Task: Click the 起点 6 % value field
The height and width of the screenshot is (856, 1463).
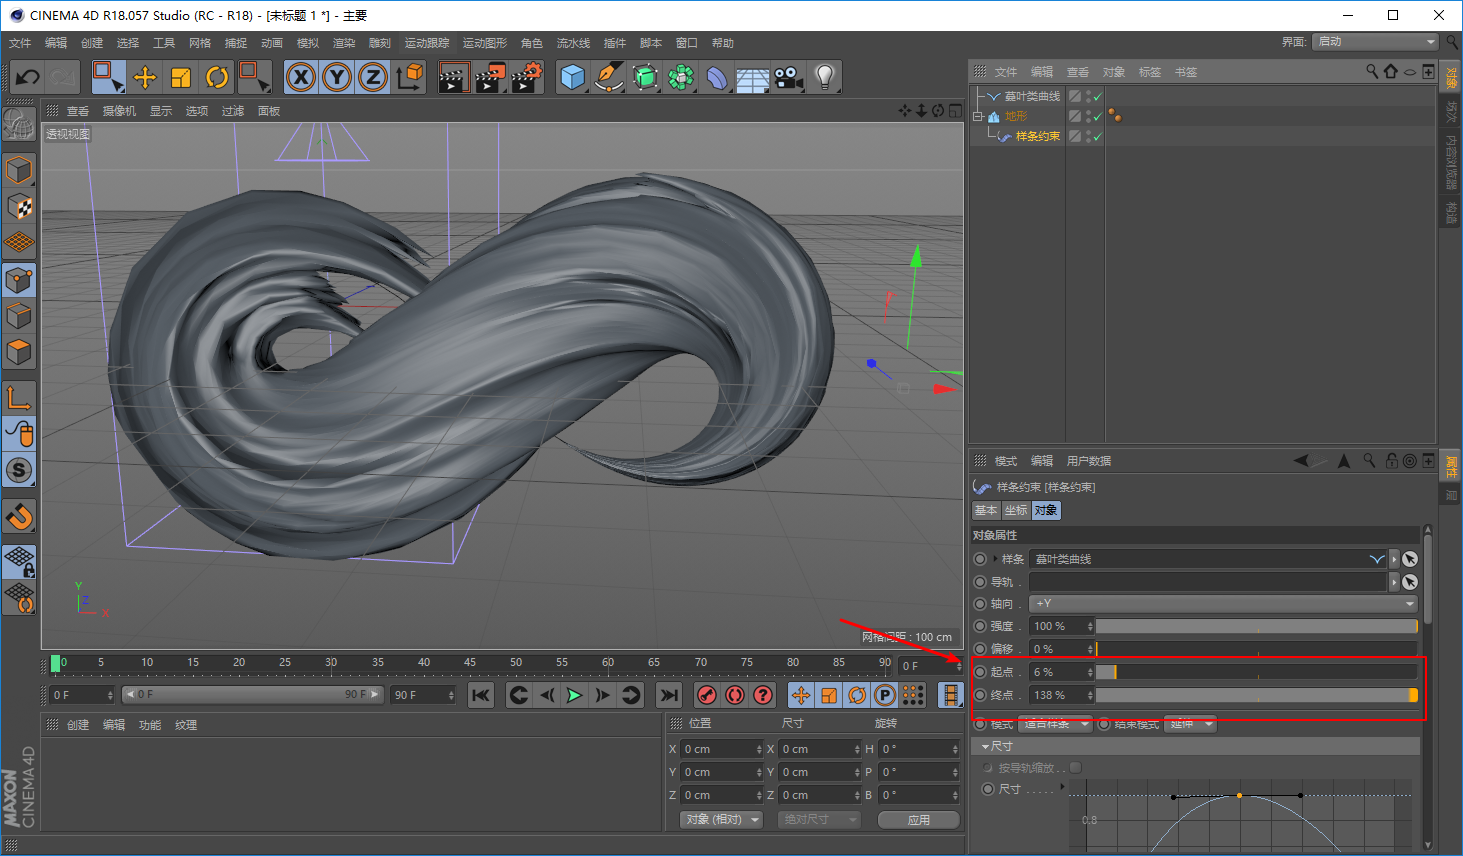Action: click(1062, 672)
